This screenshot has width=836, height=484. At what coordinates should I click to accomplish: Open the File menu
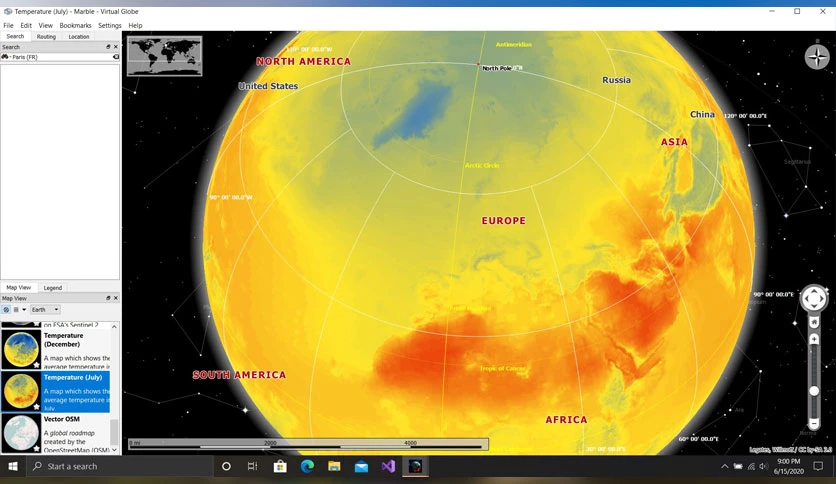(9, 25)
